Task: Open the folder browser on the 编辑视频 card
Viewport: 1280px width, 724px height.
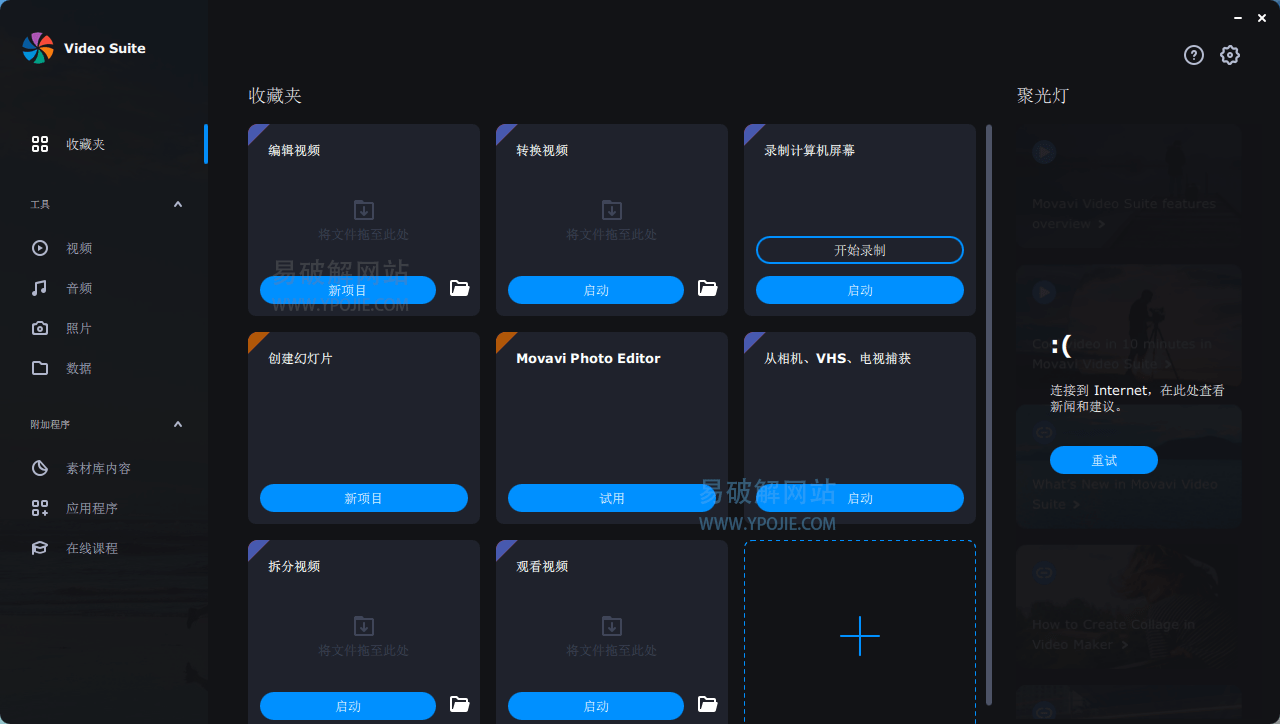Action: tap(459, 289)
